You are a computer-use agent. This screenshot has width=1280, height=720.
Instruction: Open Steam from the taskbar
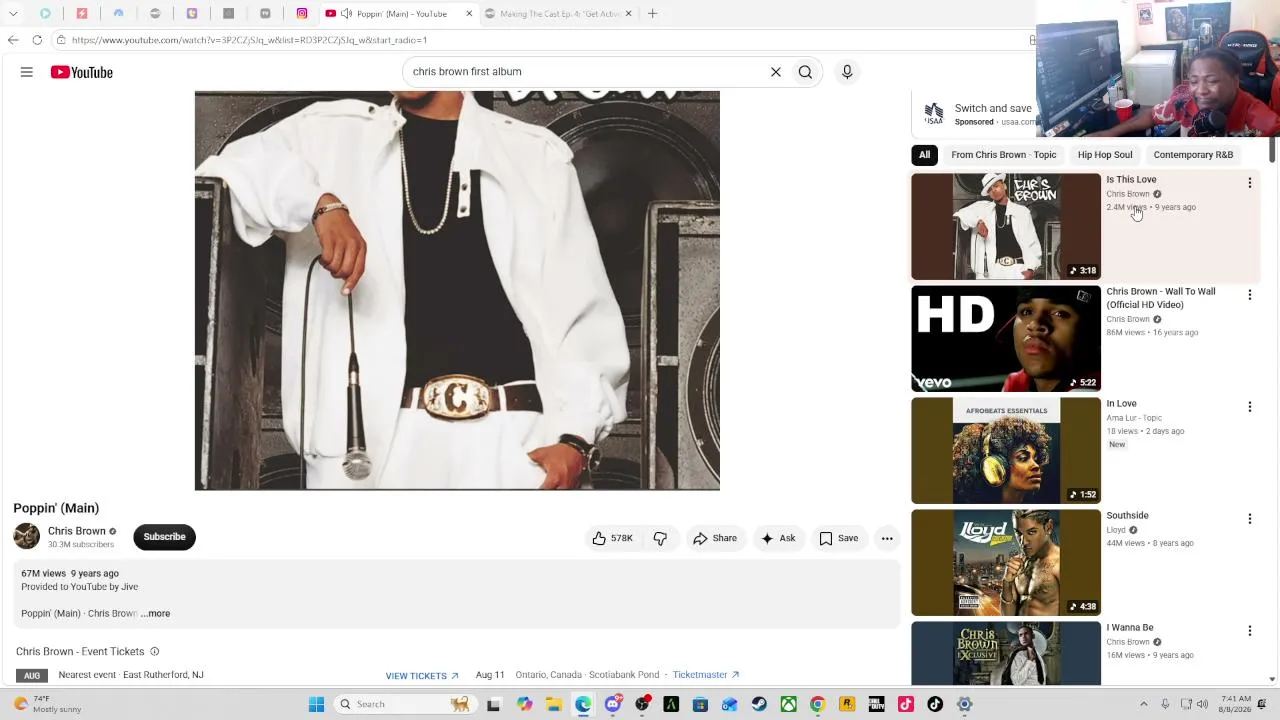[x=759, y=704]
